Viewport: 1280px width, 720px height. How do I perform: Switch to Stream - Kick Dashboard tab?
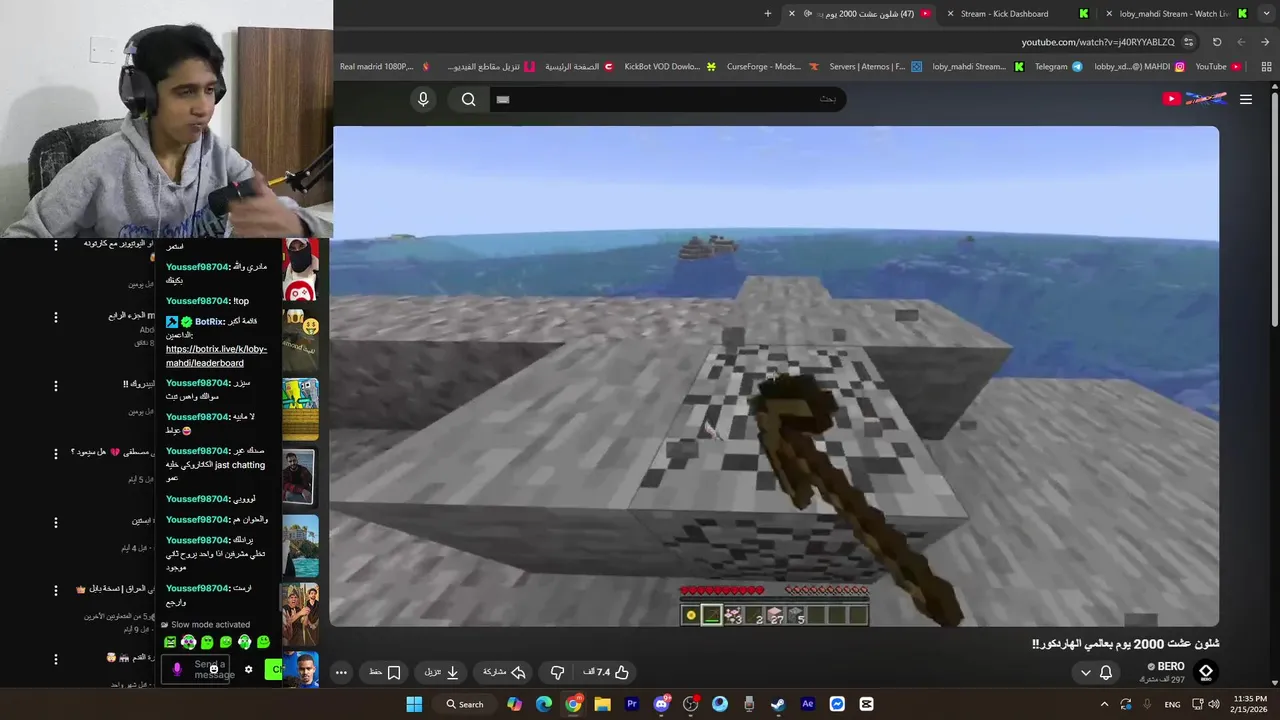pos(1018,14)
